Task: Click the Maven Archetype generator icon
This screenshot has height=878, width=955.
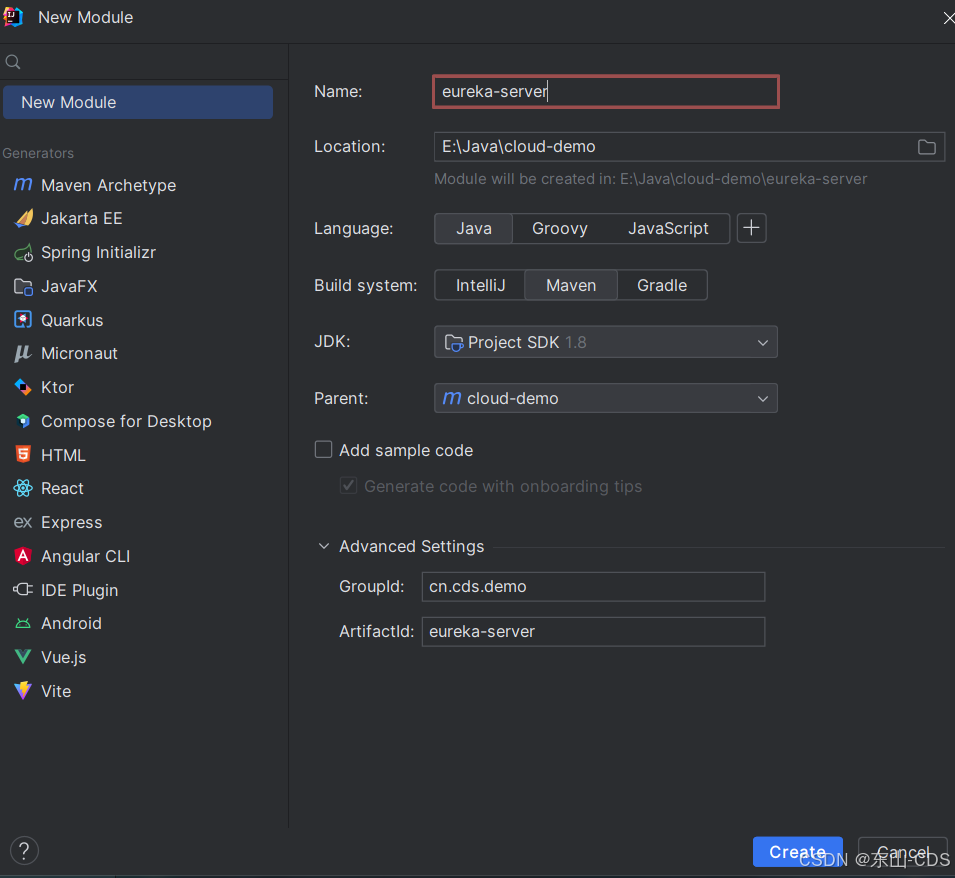Action: 23,184
